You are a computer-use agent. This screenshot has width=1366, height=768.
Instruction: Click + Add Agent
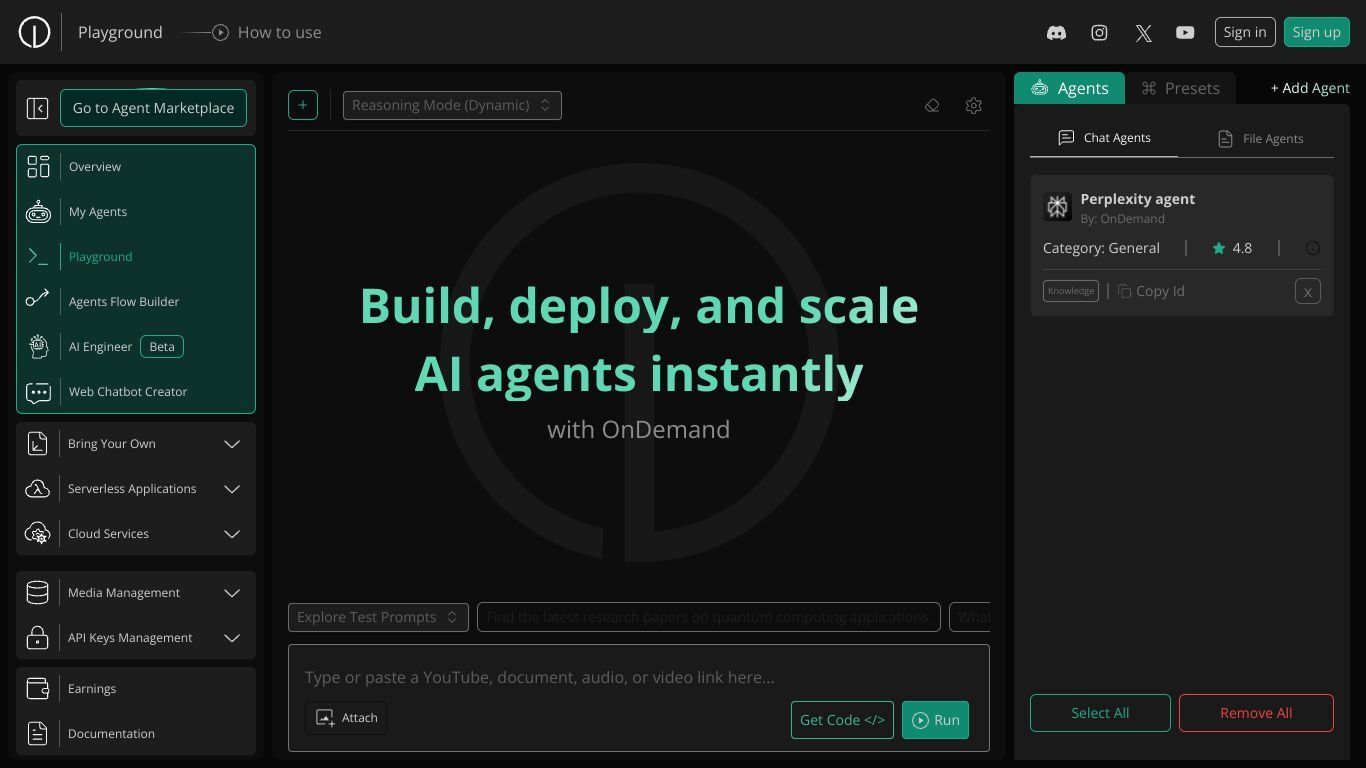[x=1310, y=88]
